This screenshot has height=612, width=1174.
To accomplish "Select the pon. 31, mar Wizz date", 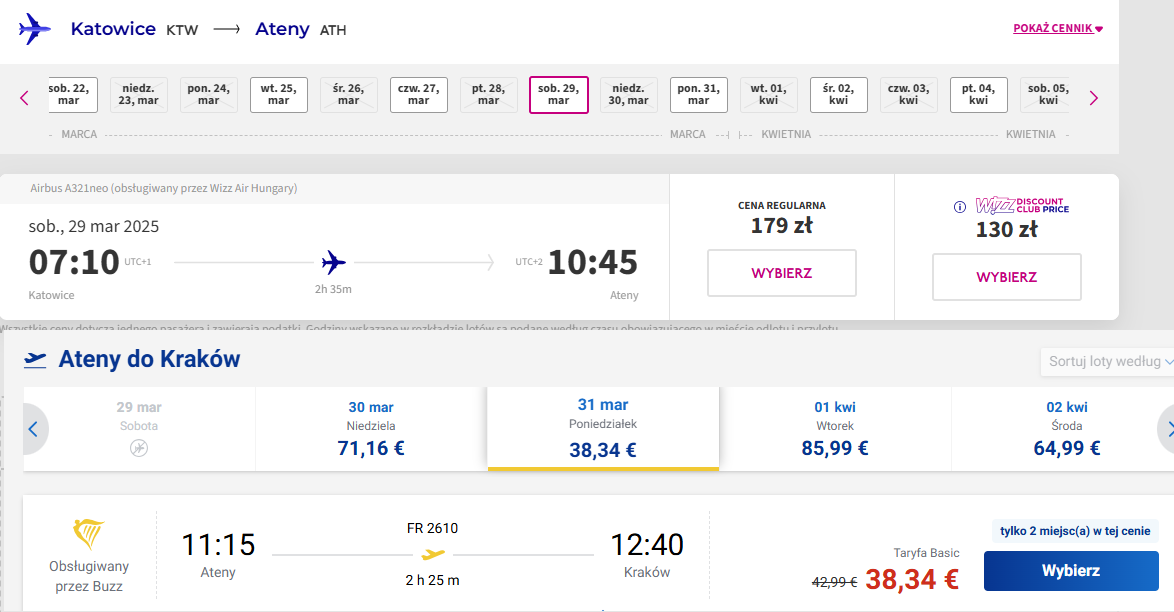I will tap(699, 95).
